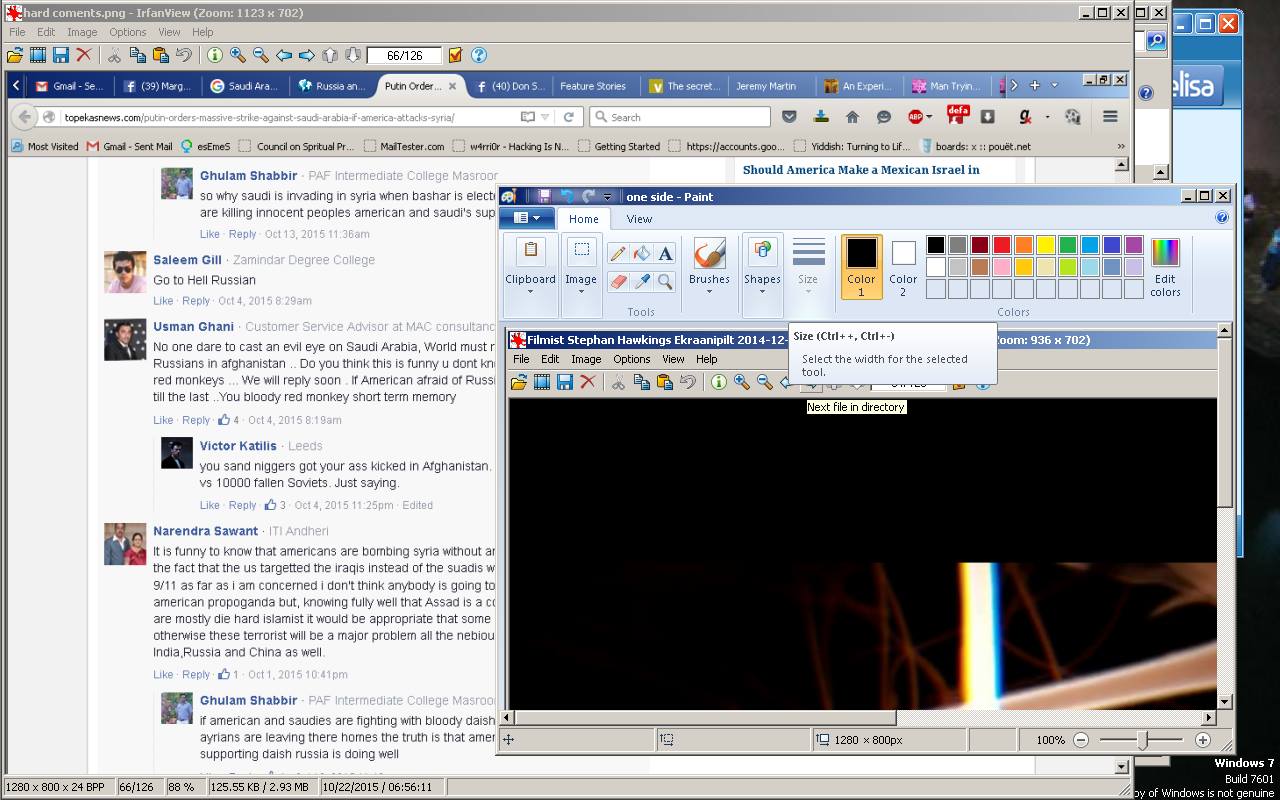Screen dimensions: 1280x800
Task: Save icon in top IrfanView toolbar
Action: [61, 55]
